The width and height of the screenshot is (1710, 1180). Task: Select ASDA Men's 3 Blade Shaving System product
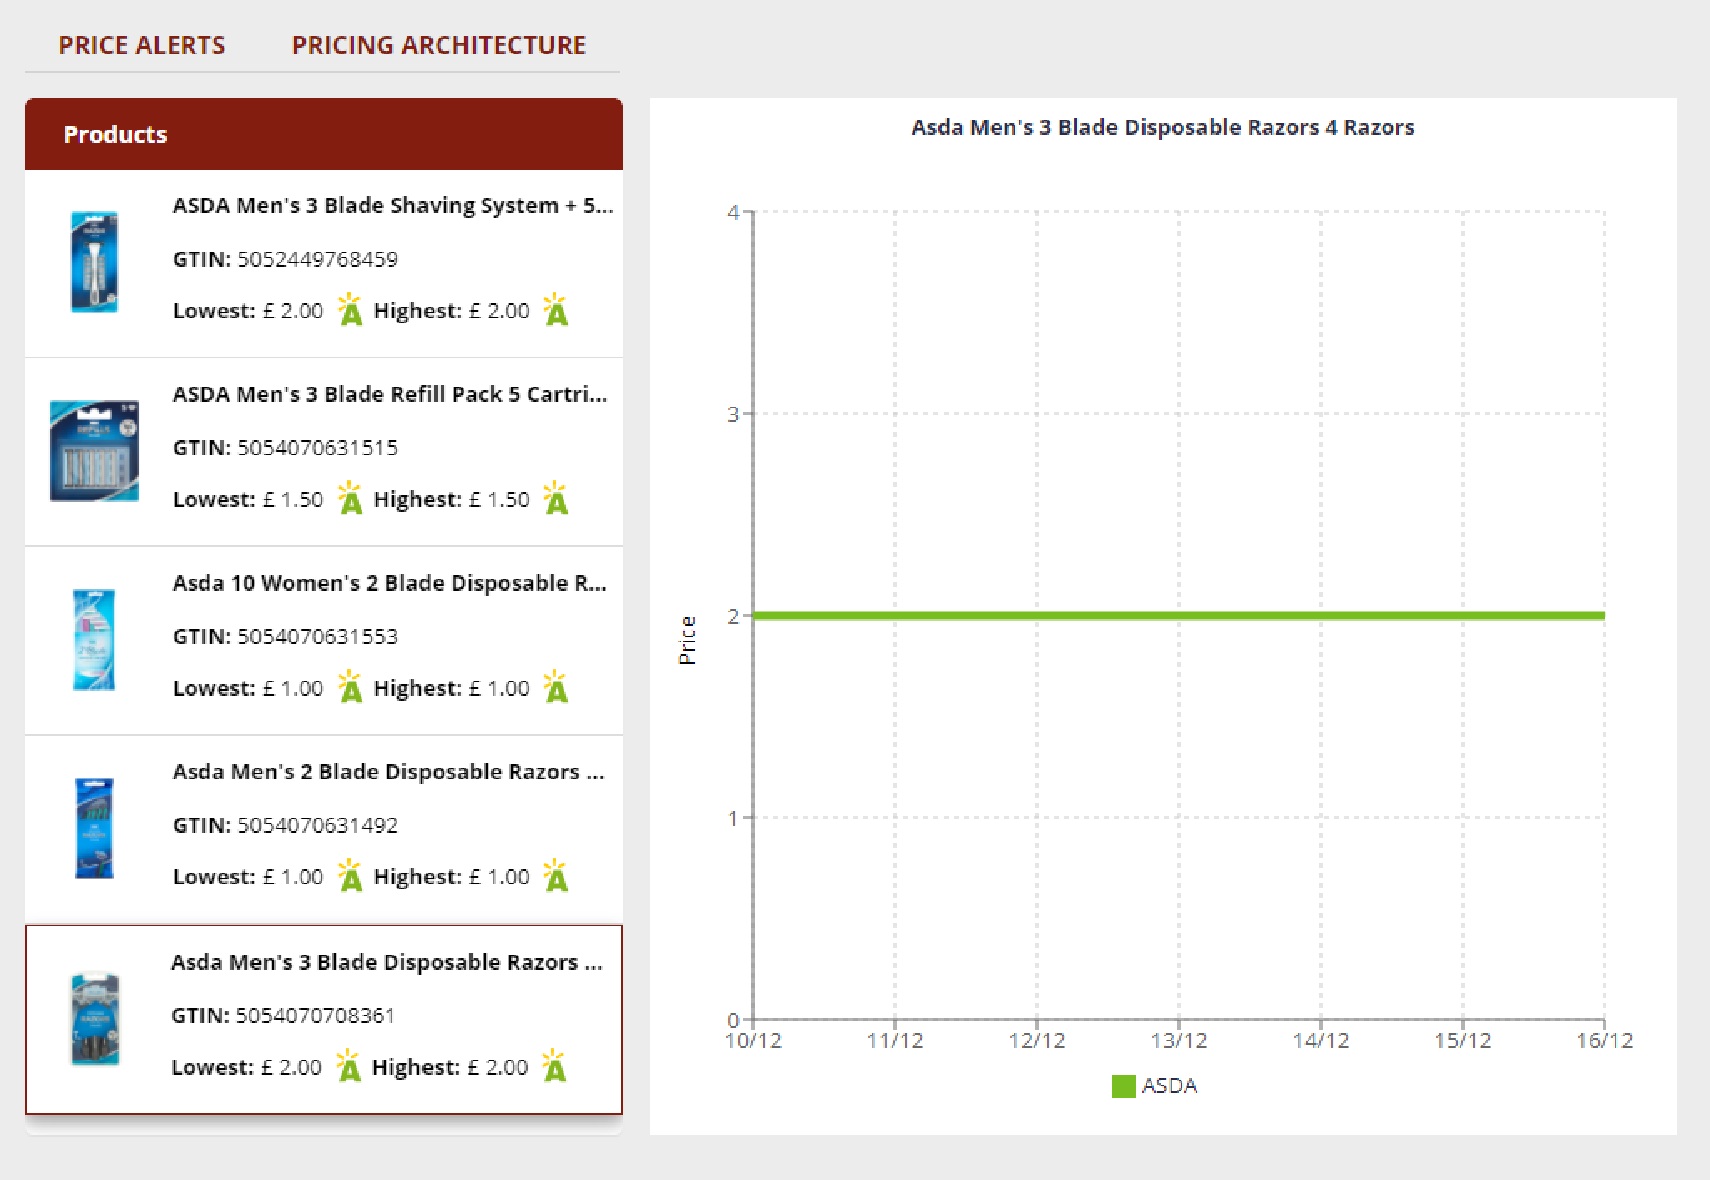point(324,263)
